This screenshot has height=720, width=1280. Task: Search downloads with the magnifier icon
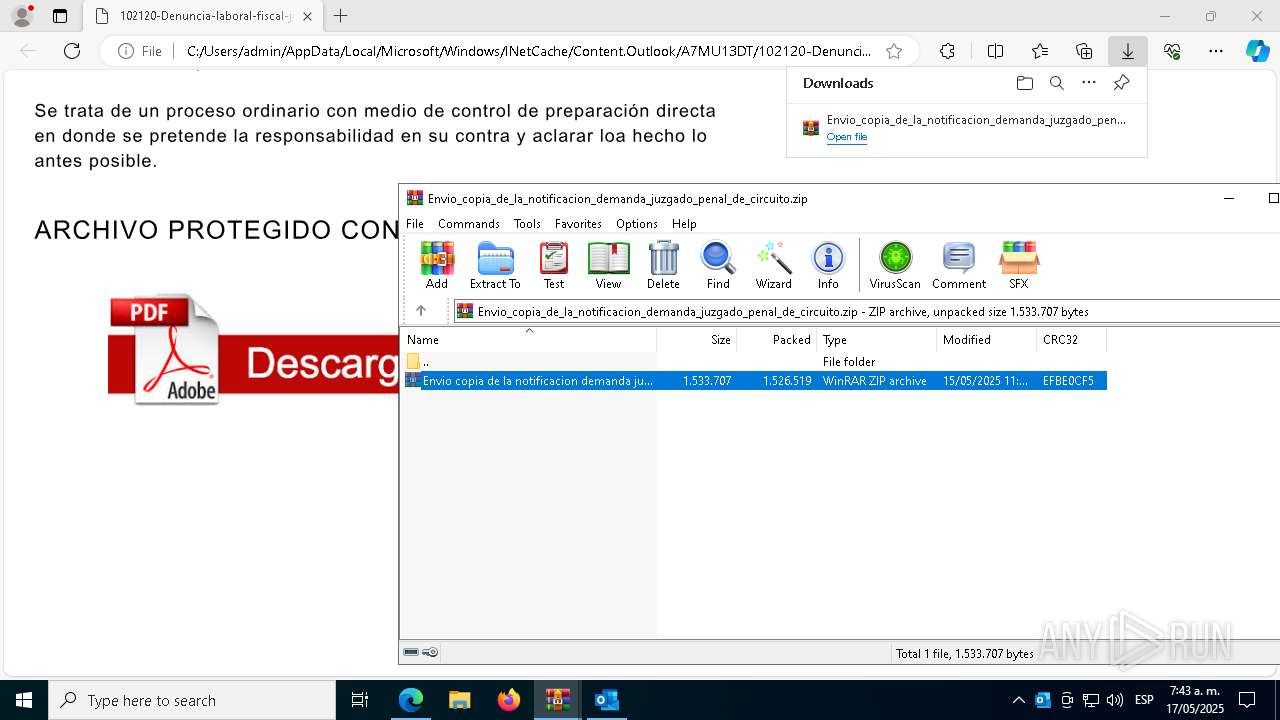(x=1056, y=83)
